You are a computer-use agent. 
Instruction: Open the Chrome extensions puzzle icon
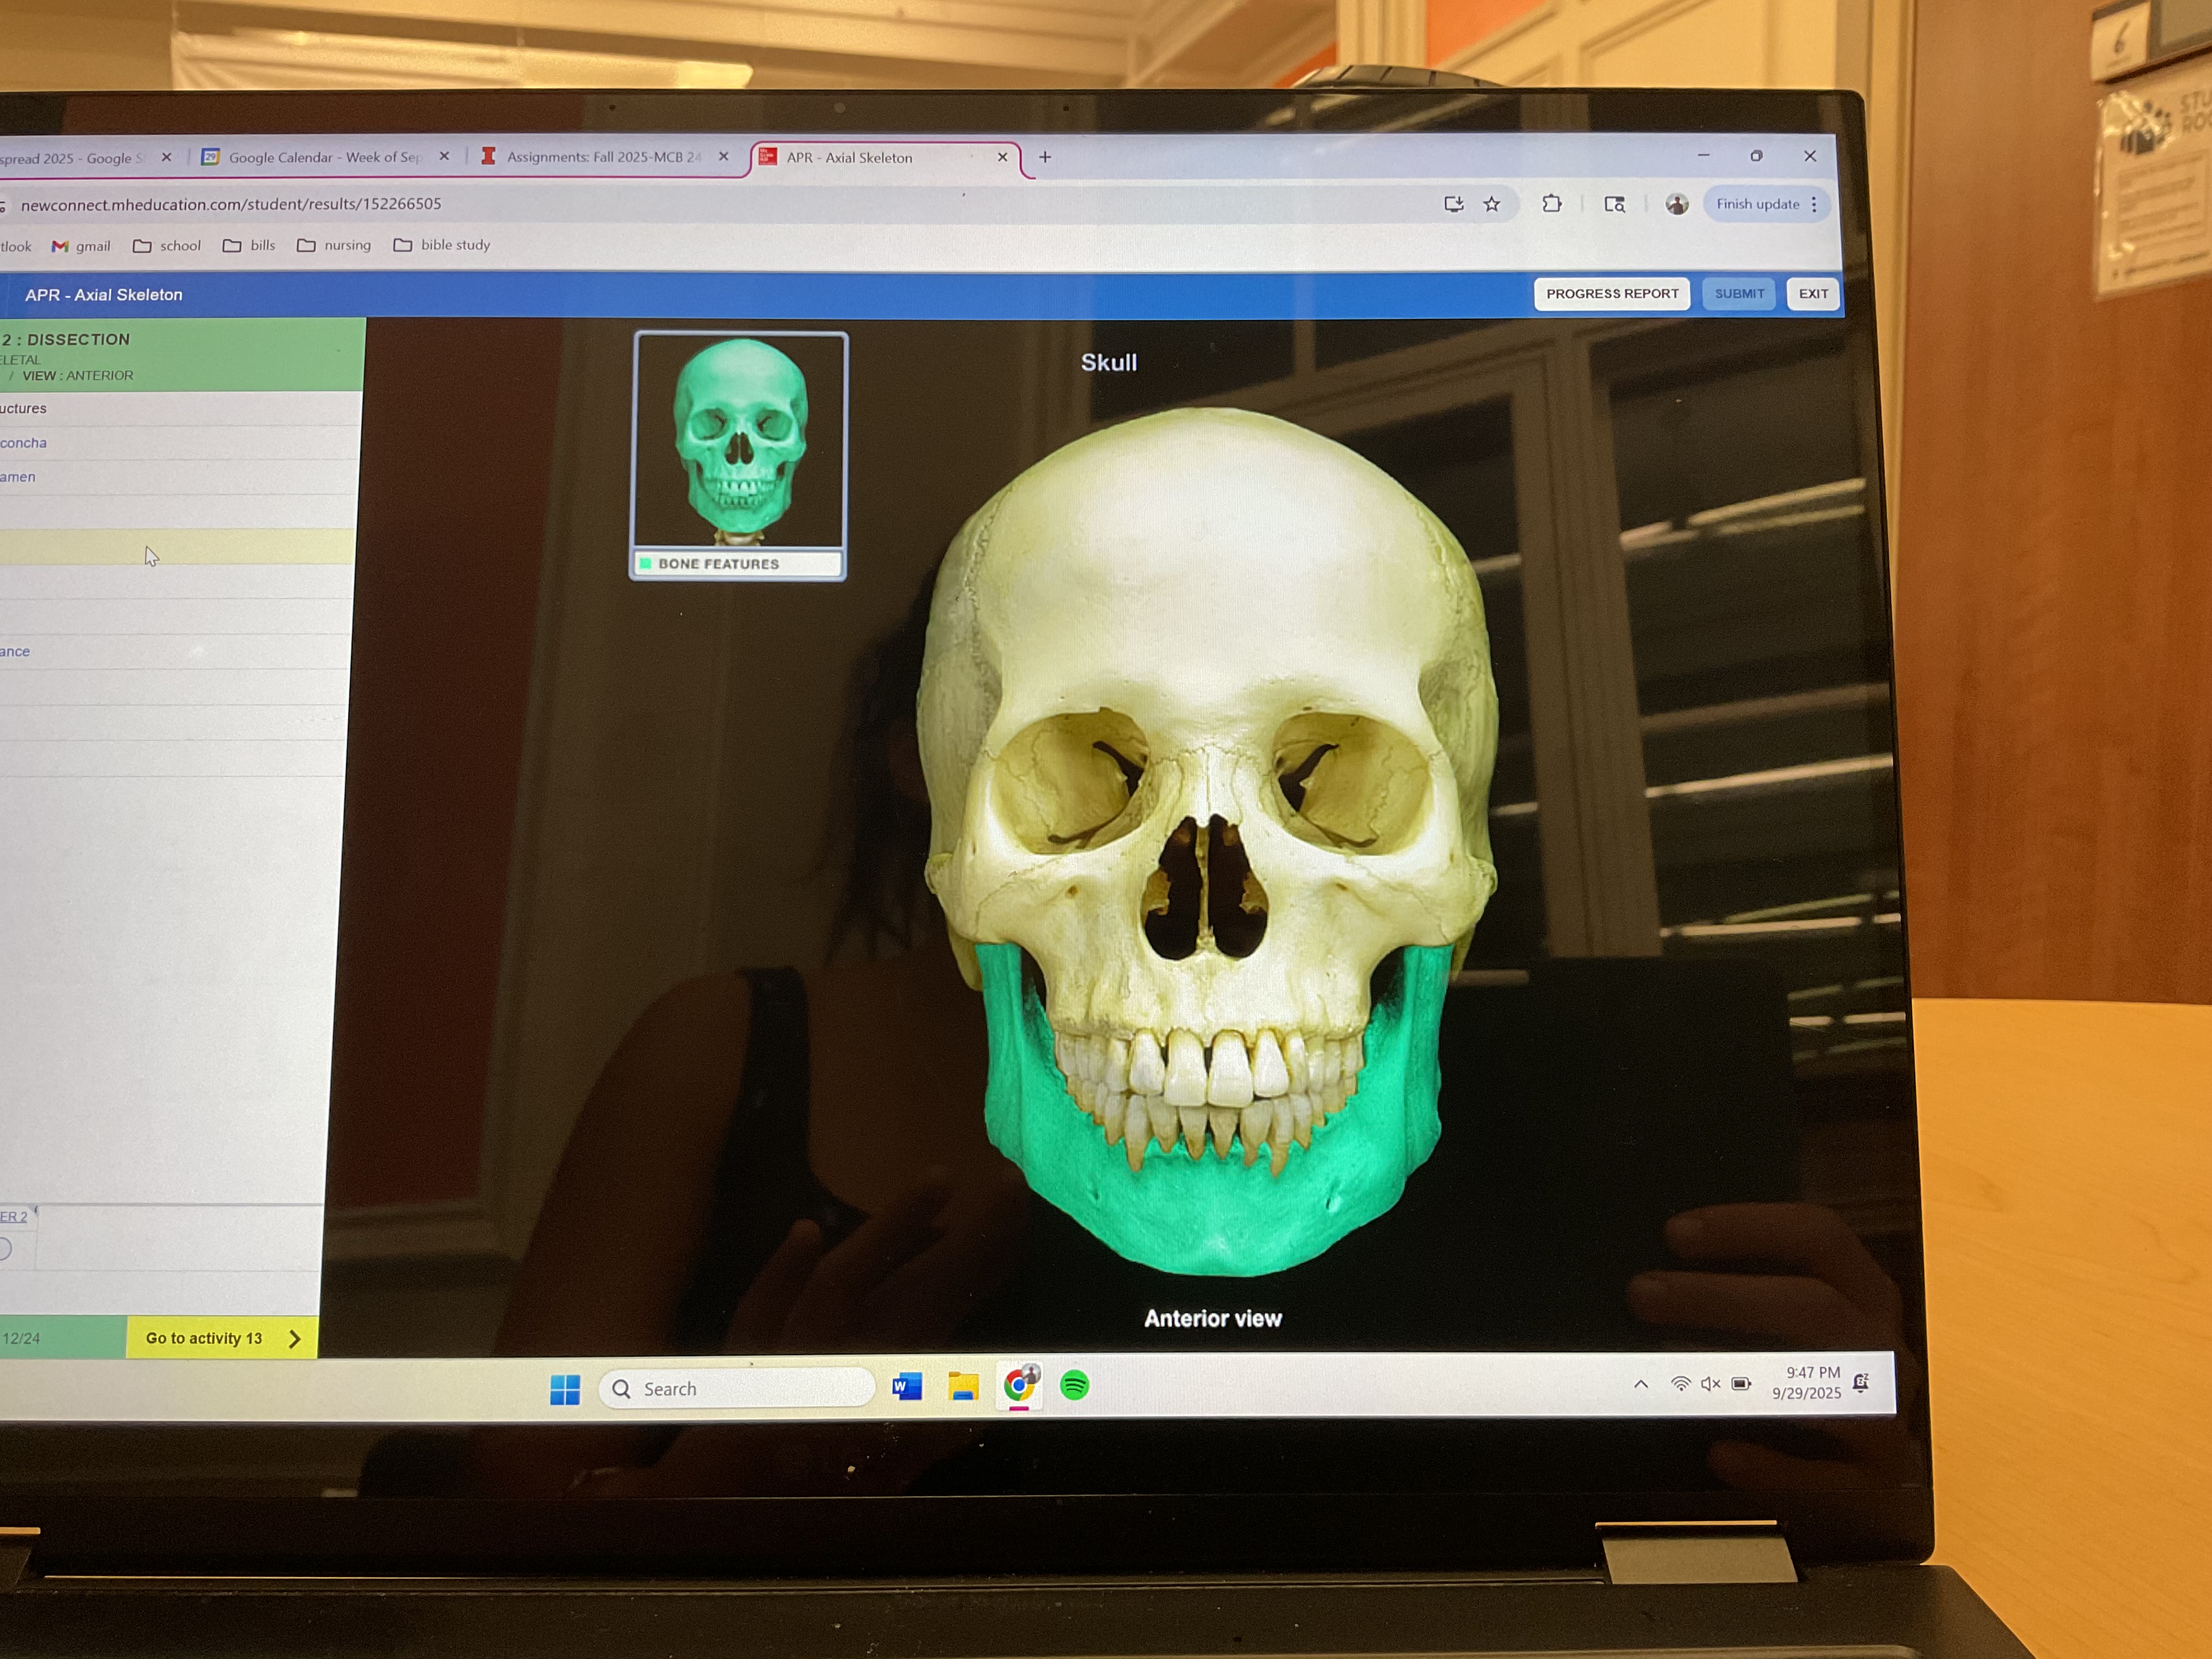[x=1551, y=204]
